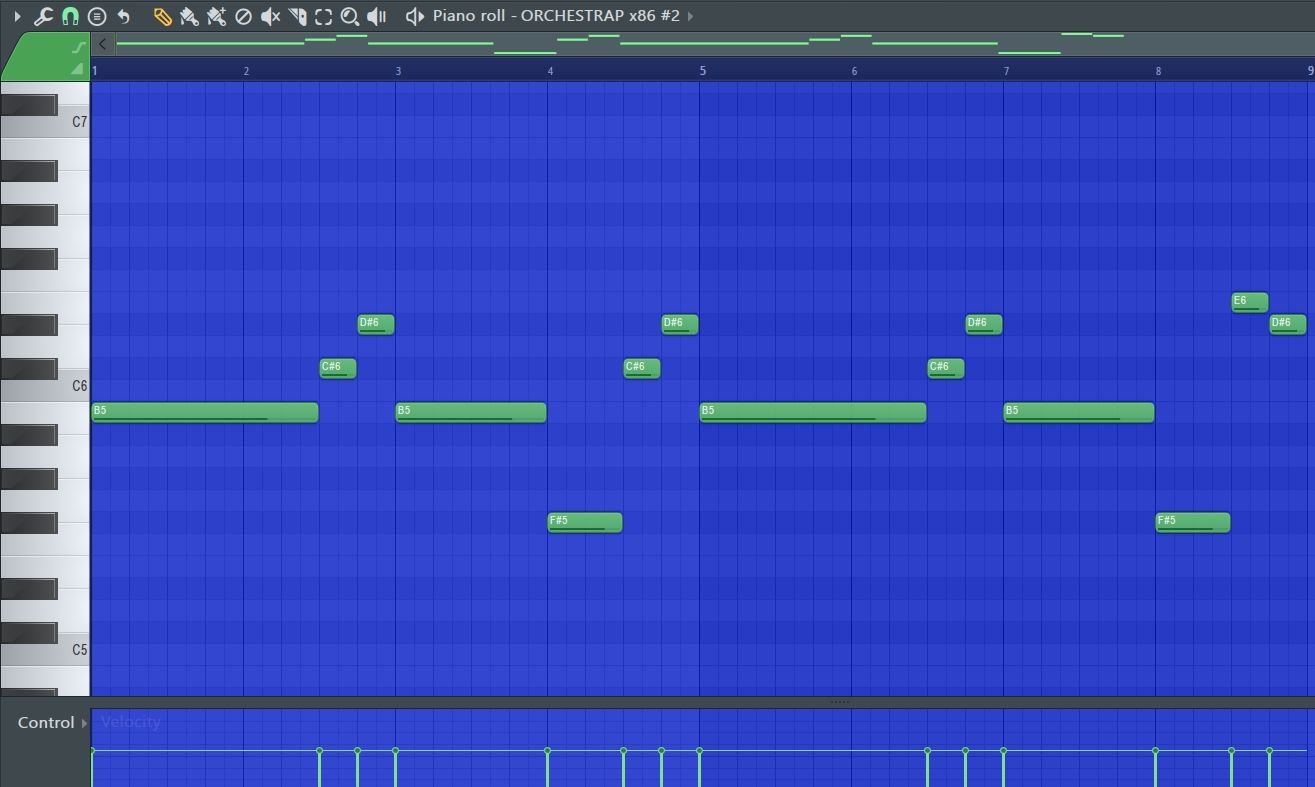This screenshot has width=1315, height=787.
Task: Select the Paint brush tool
Action: click(188, 16)
